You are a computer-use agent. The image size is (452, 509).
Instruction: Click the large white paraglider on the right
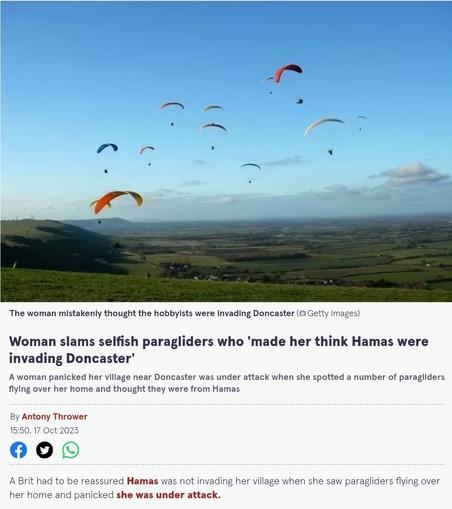[x=323, y=125]
